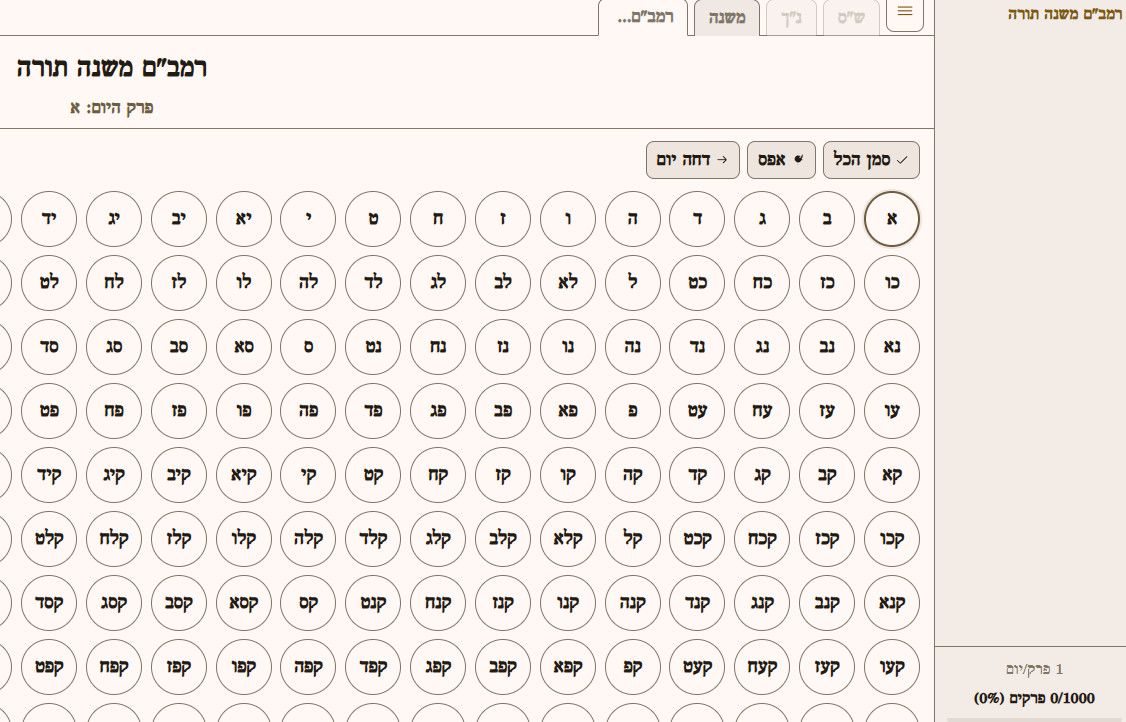Select the רמב"ם tab
Screen dimensions: 1126x722
point(643,17)
